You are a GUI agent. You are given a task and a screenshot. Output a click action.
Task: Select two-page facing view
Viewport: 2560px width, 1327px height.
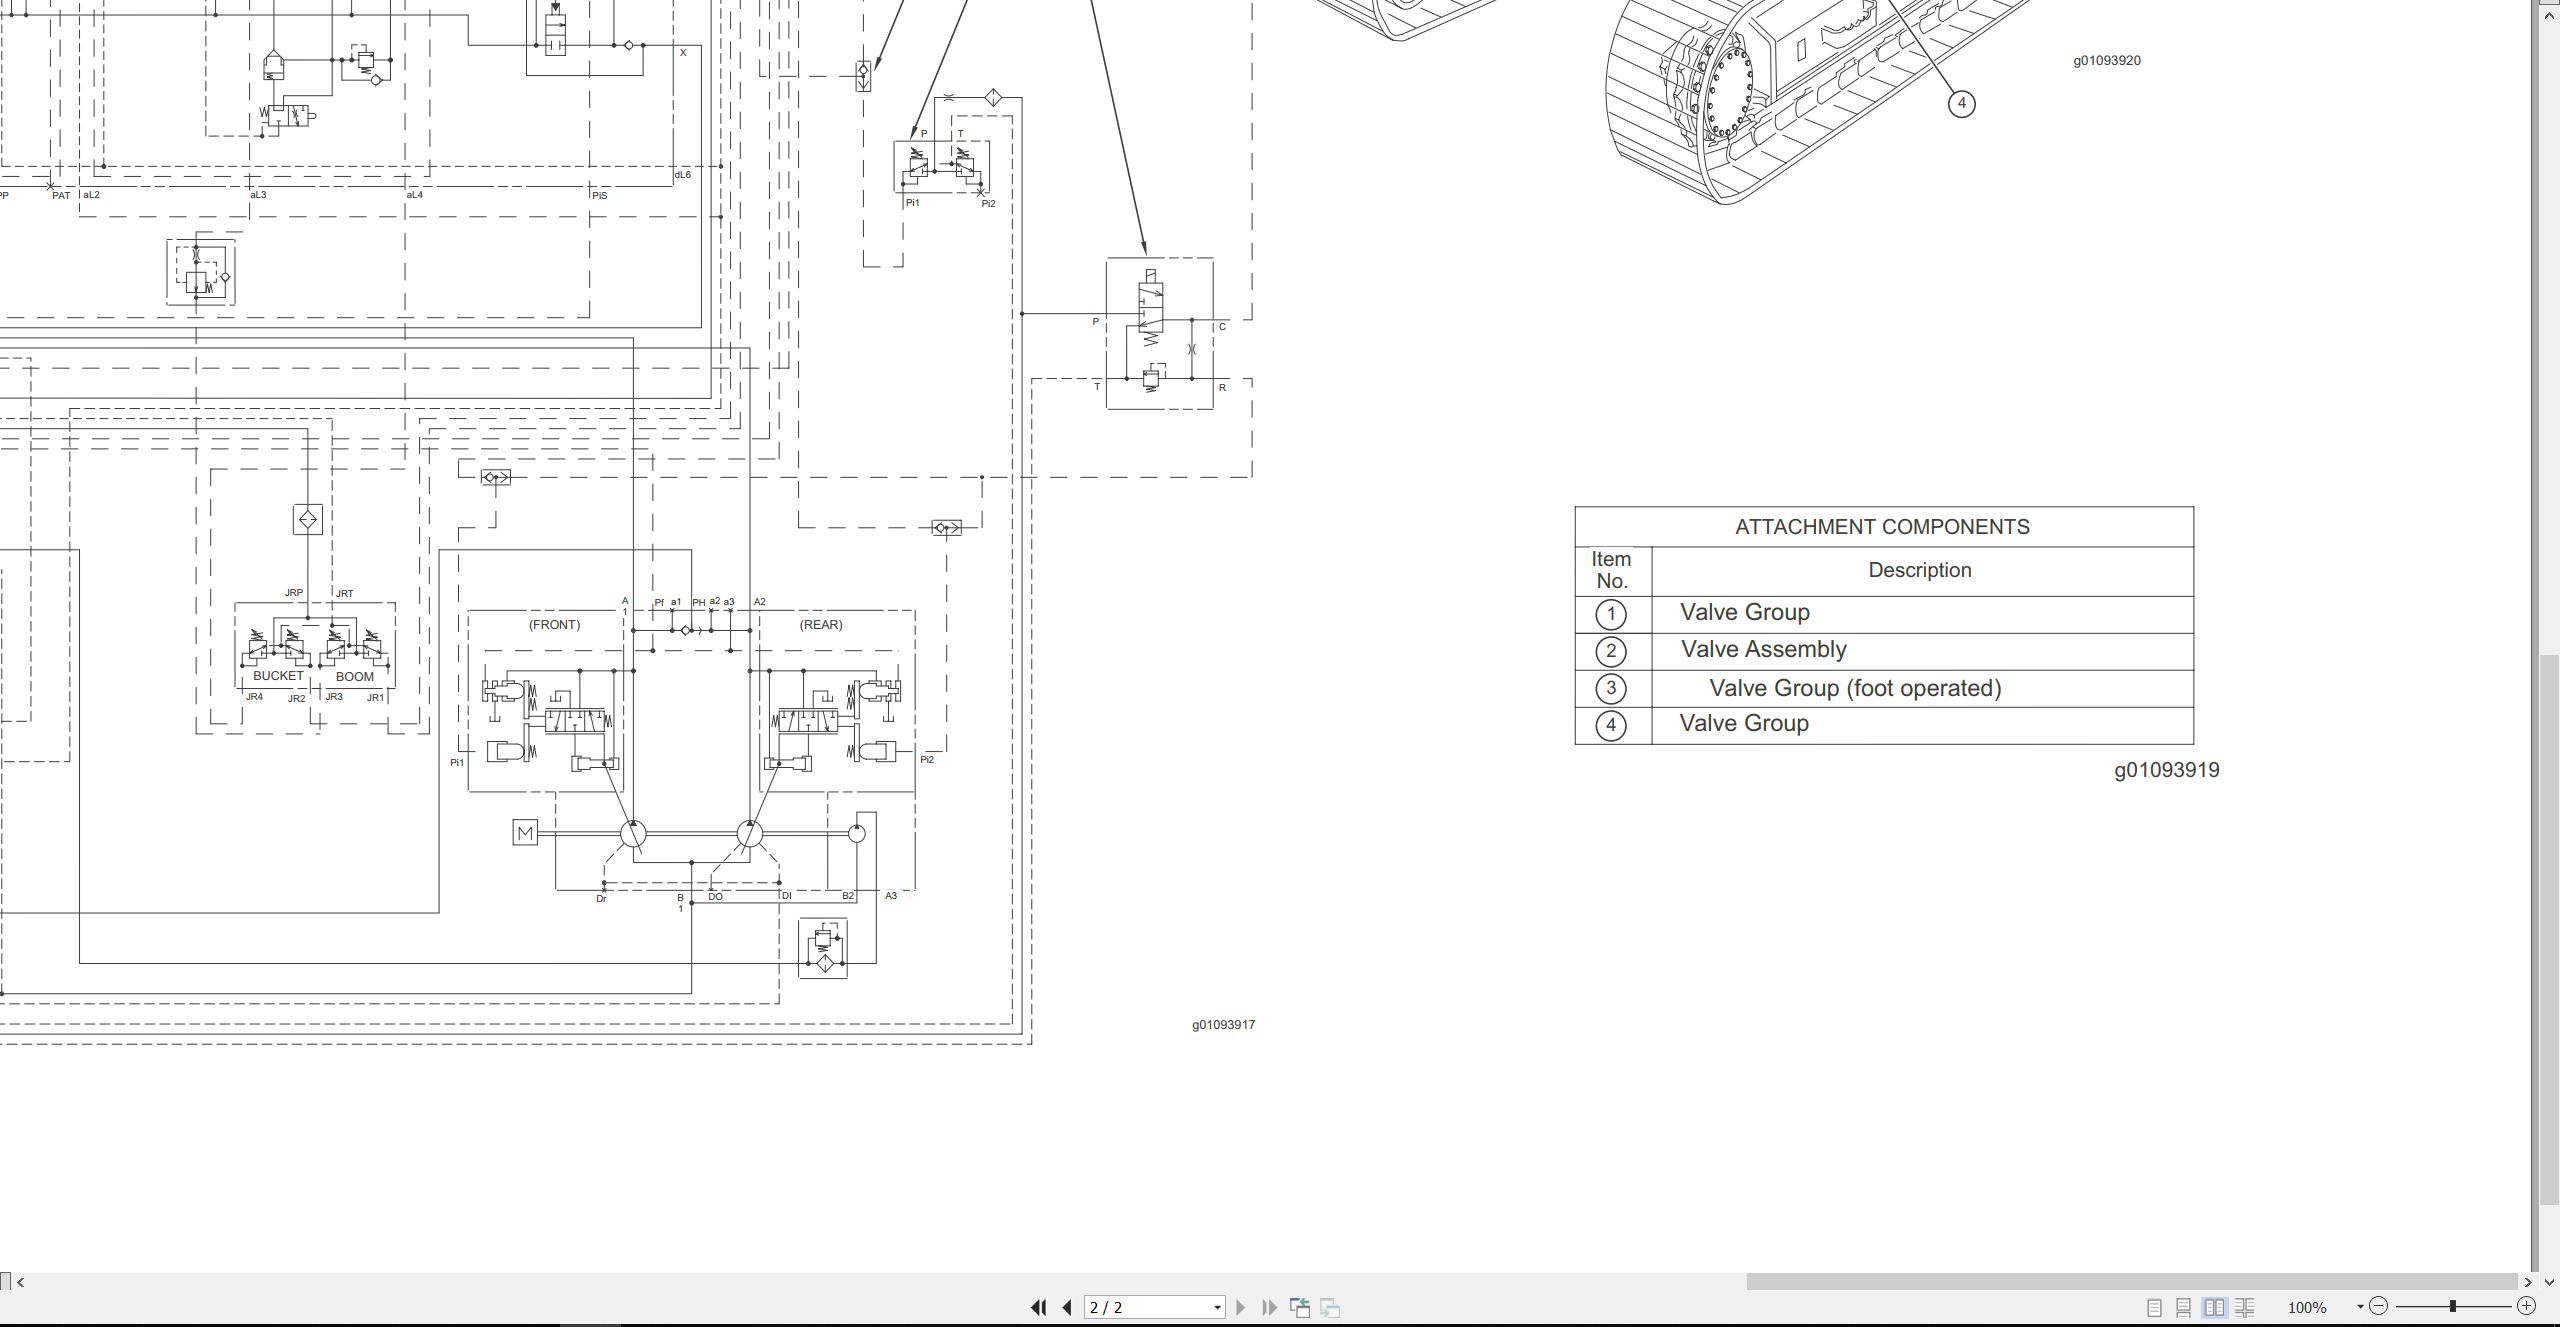(x=2215, y=1307)
